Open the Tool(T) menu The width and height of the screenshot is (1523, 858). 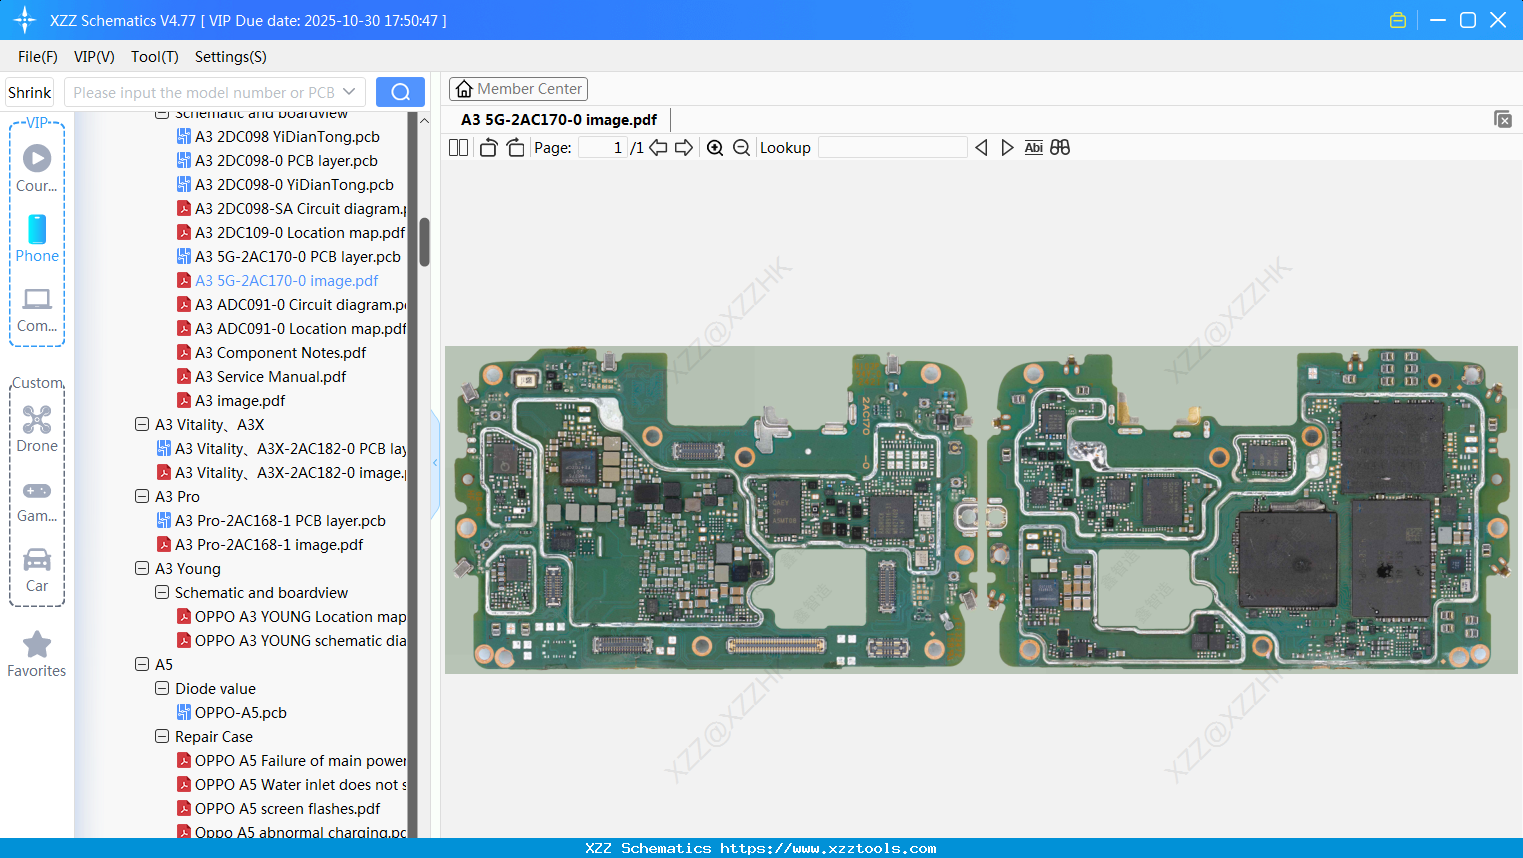(154, 57)
